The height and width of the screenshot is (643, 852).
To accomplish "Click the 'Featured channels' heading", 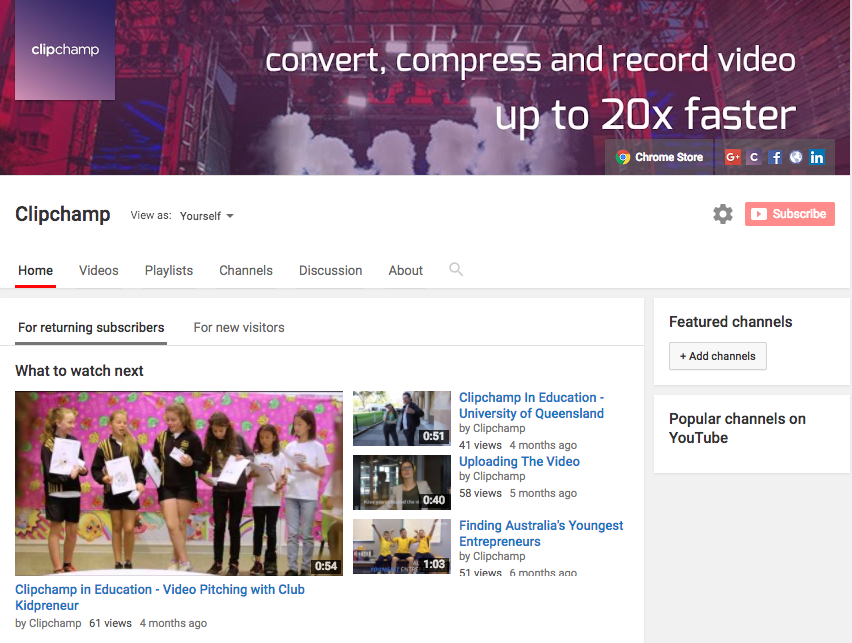I will (730, 322).
